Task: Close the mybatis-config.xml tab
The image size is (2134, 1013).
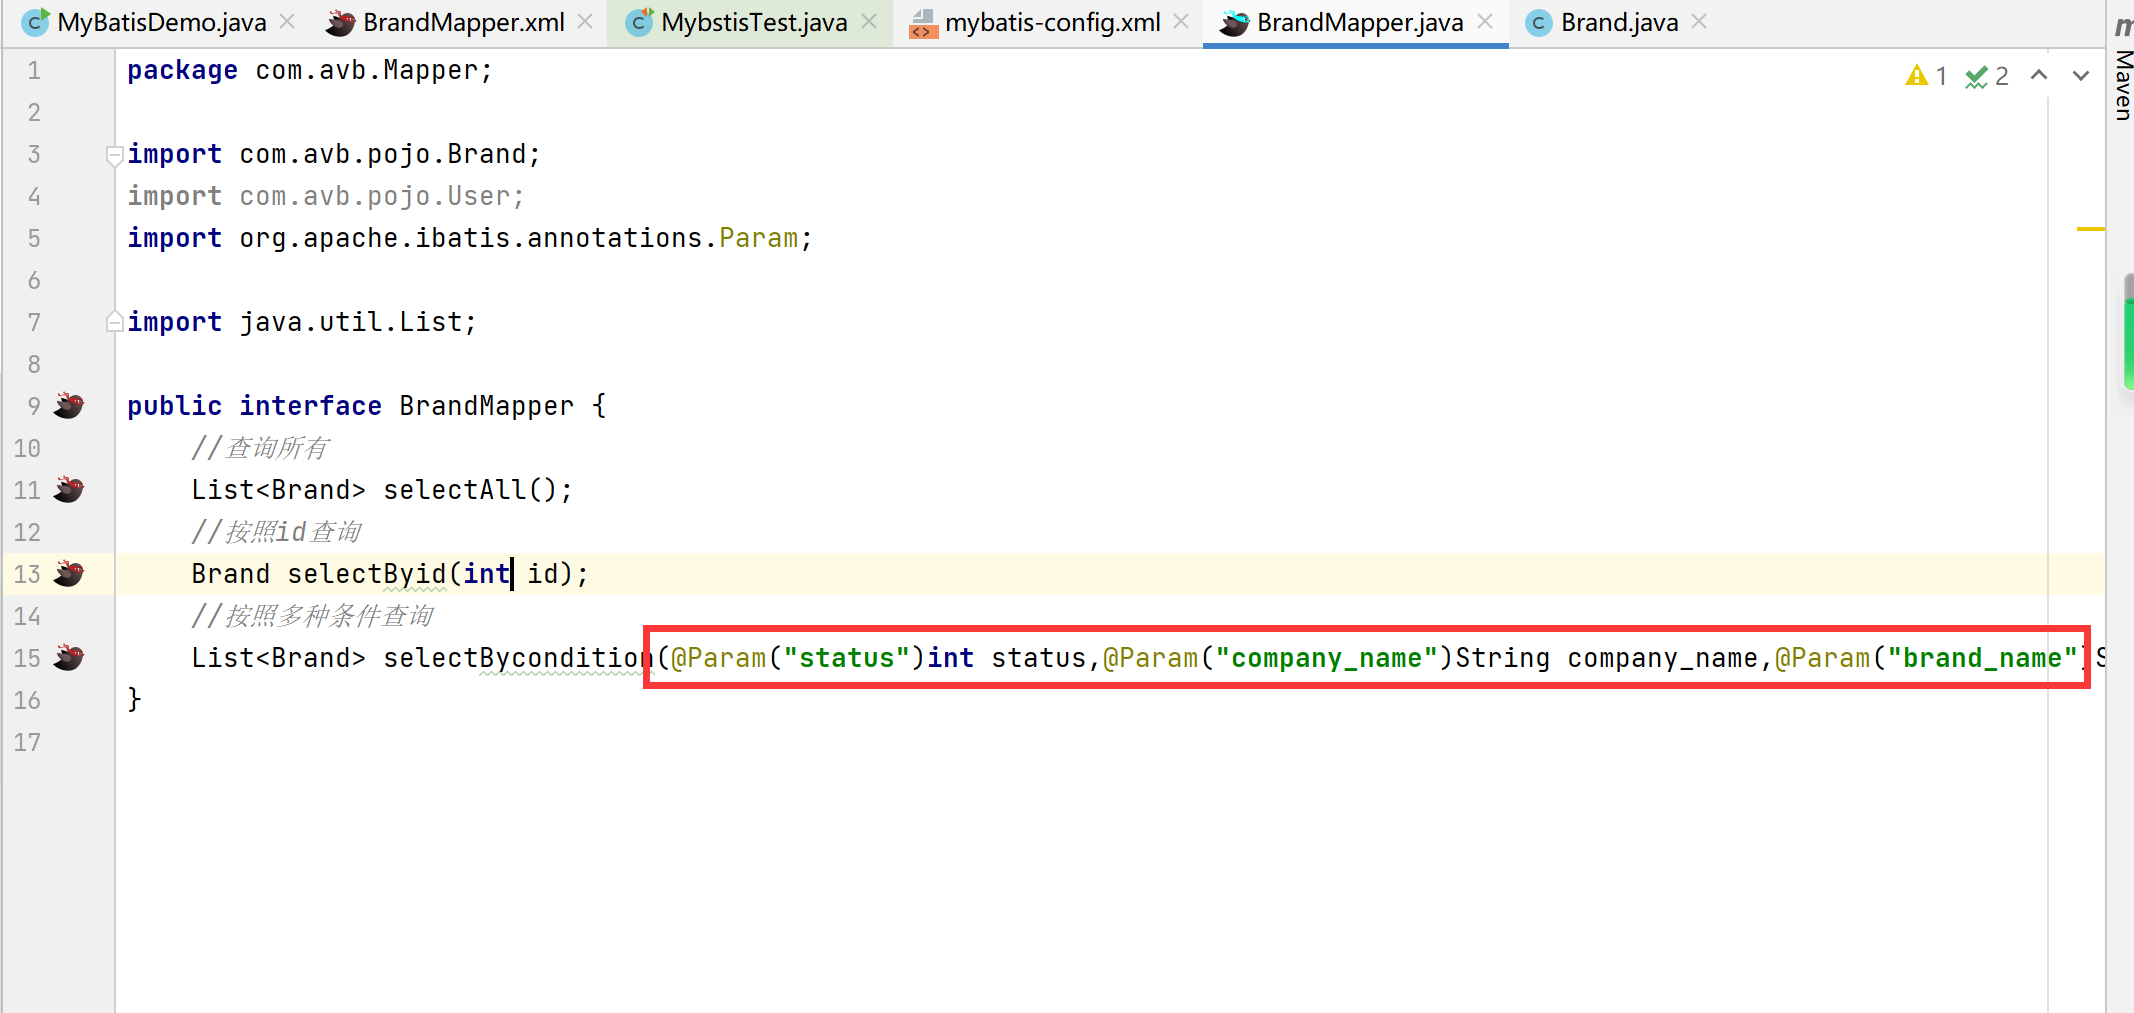Action: (x=1181, y=21)
